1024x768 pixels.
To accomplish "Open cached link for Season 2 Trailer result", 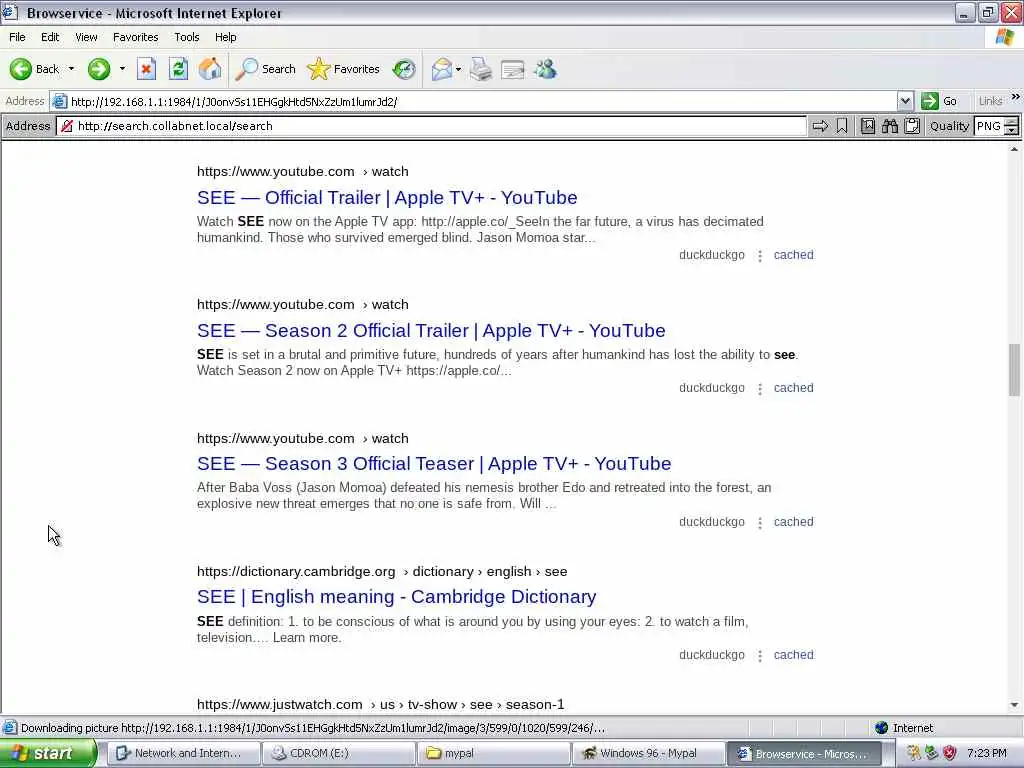I will coord(793,388).
